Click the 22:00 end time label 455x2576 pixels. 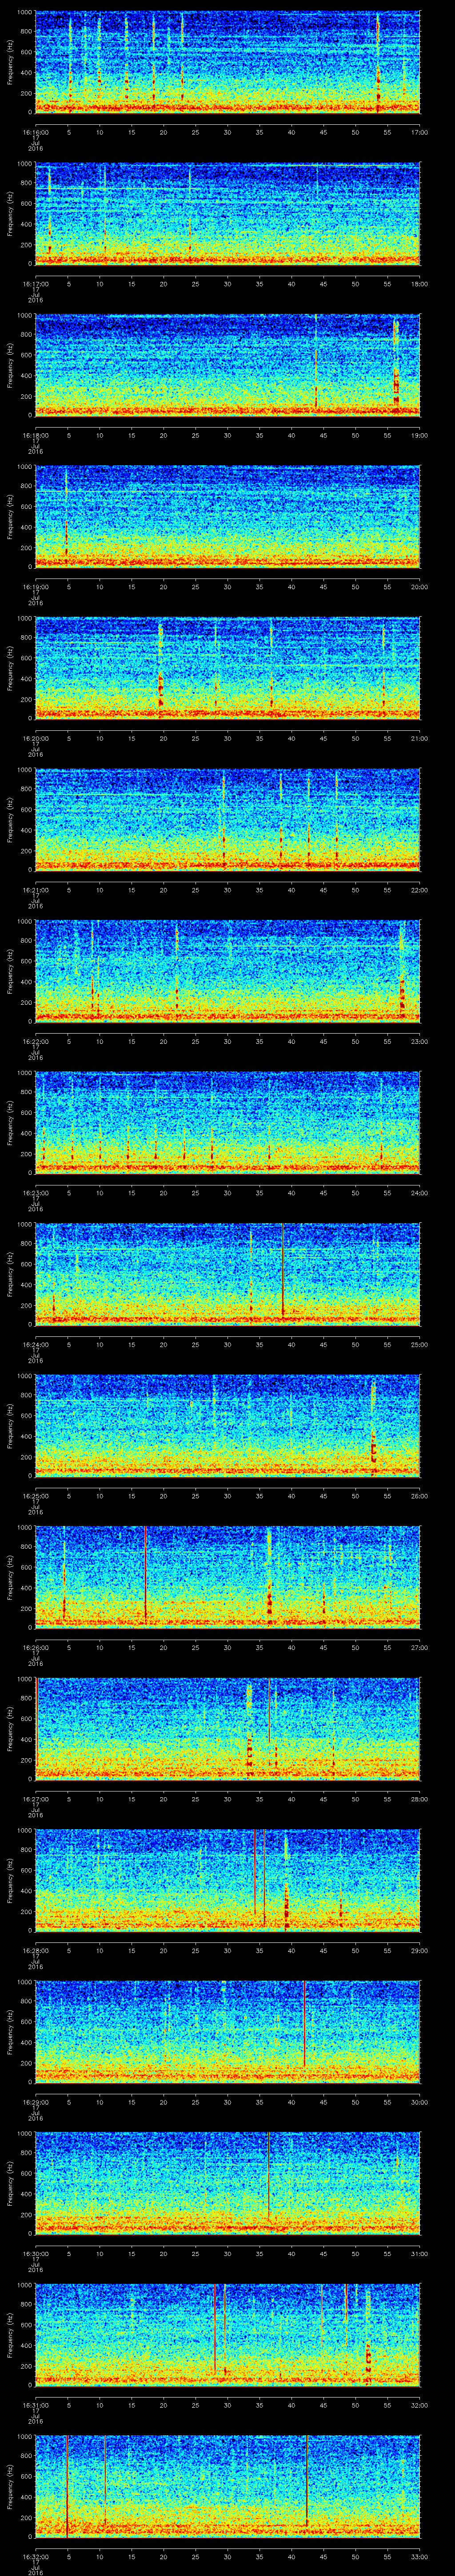(420, 890)
